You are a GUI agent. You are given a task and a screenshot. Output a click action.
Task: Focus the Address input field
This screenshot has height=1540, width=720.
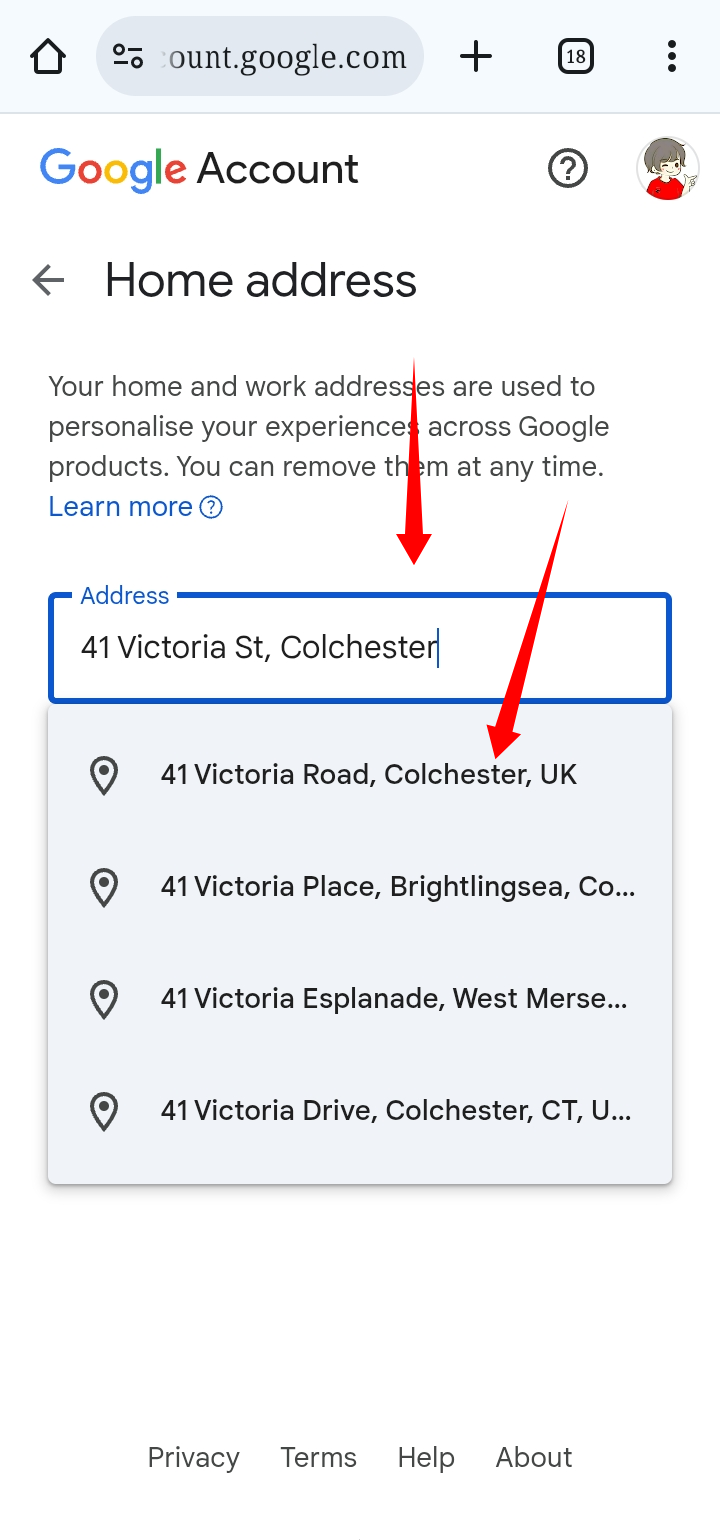(360, 648)
